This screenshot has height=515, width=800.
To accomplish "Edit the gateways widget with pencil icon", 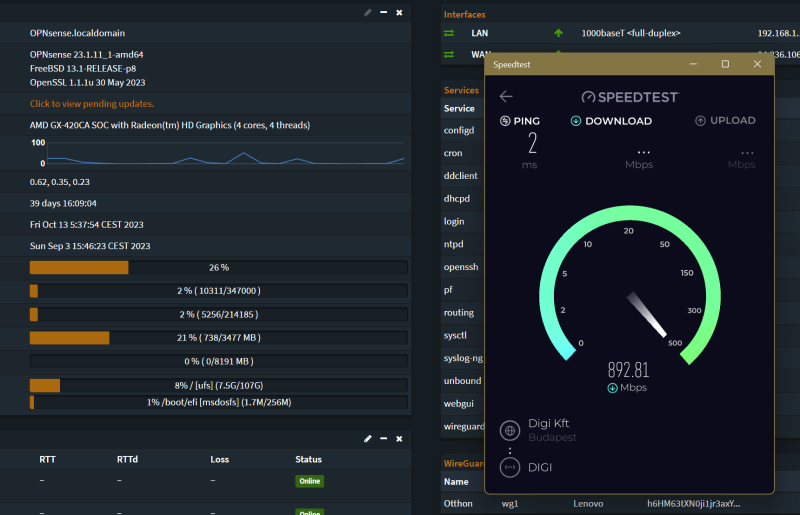I will (368, 438).
